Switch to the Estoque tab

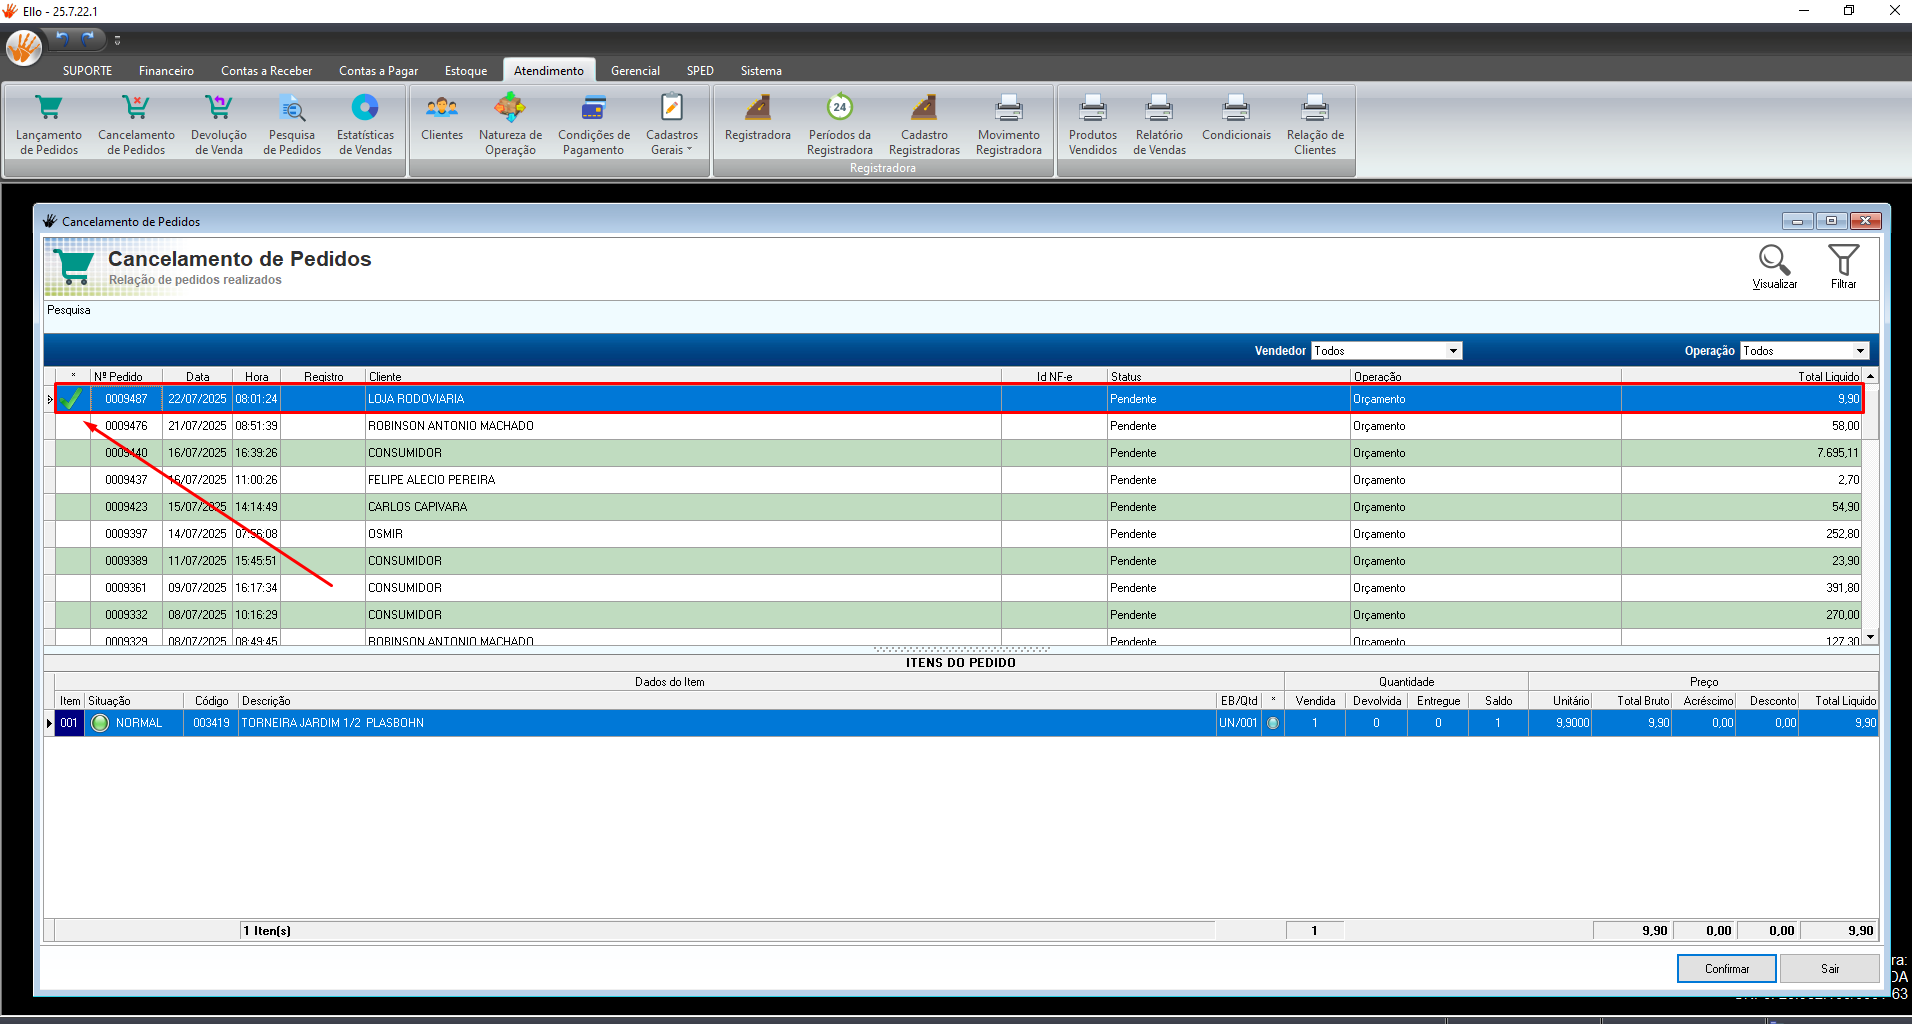click(x=466, y=71)
